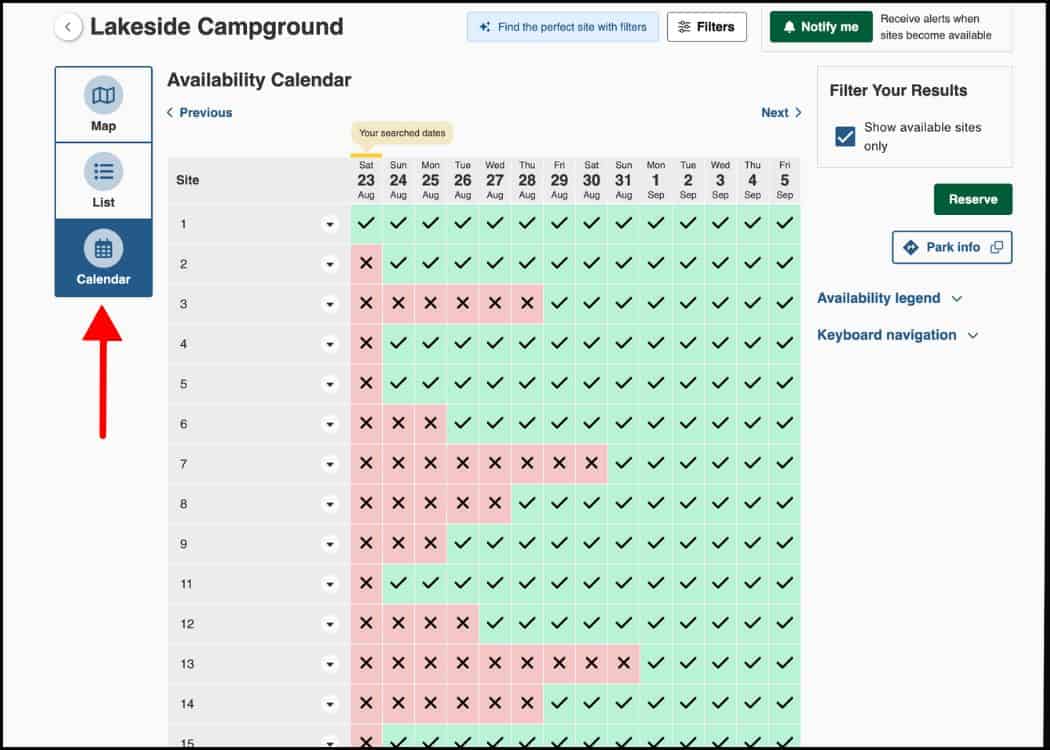1050x750 pixels.
Task: Select site 3 checkmark for Fri 29 Aug
Action: [x=559, y=303]
